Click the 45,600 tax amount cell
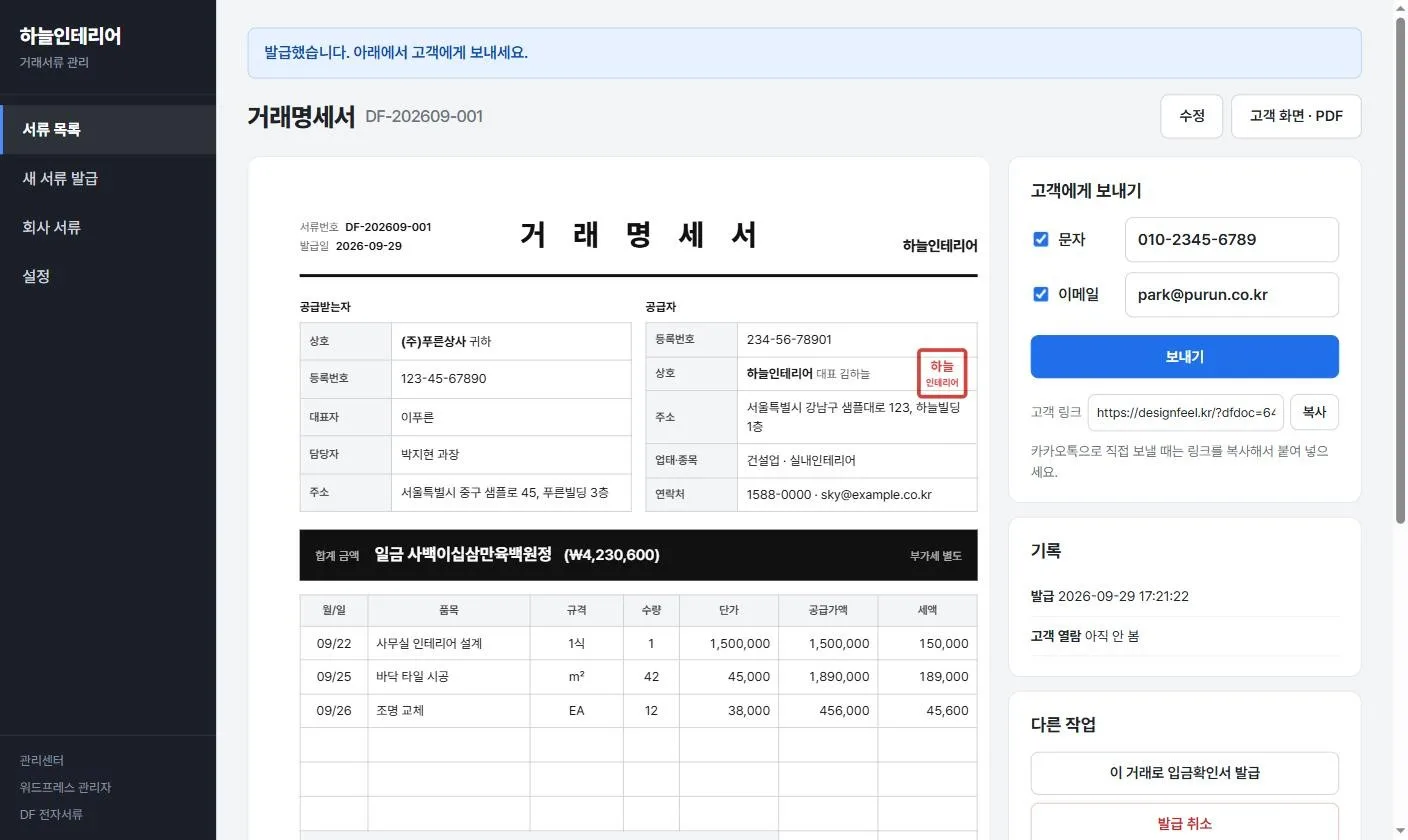The image size is (1408, 840). click(927, 711)
